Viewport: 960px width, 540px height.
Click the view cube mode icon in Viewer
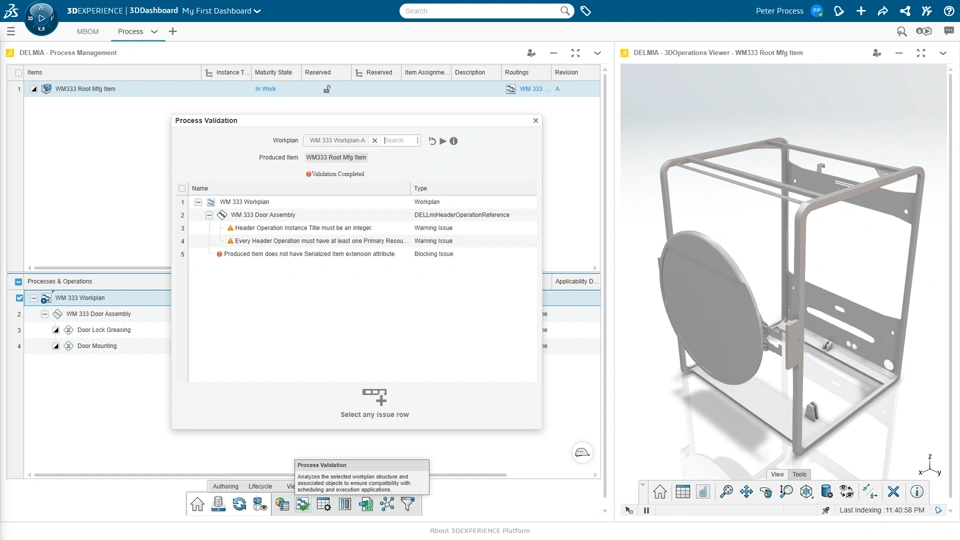pyautogui.click(x=806, y=492)
